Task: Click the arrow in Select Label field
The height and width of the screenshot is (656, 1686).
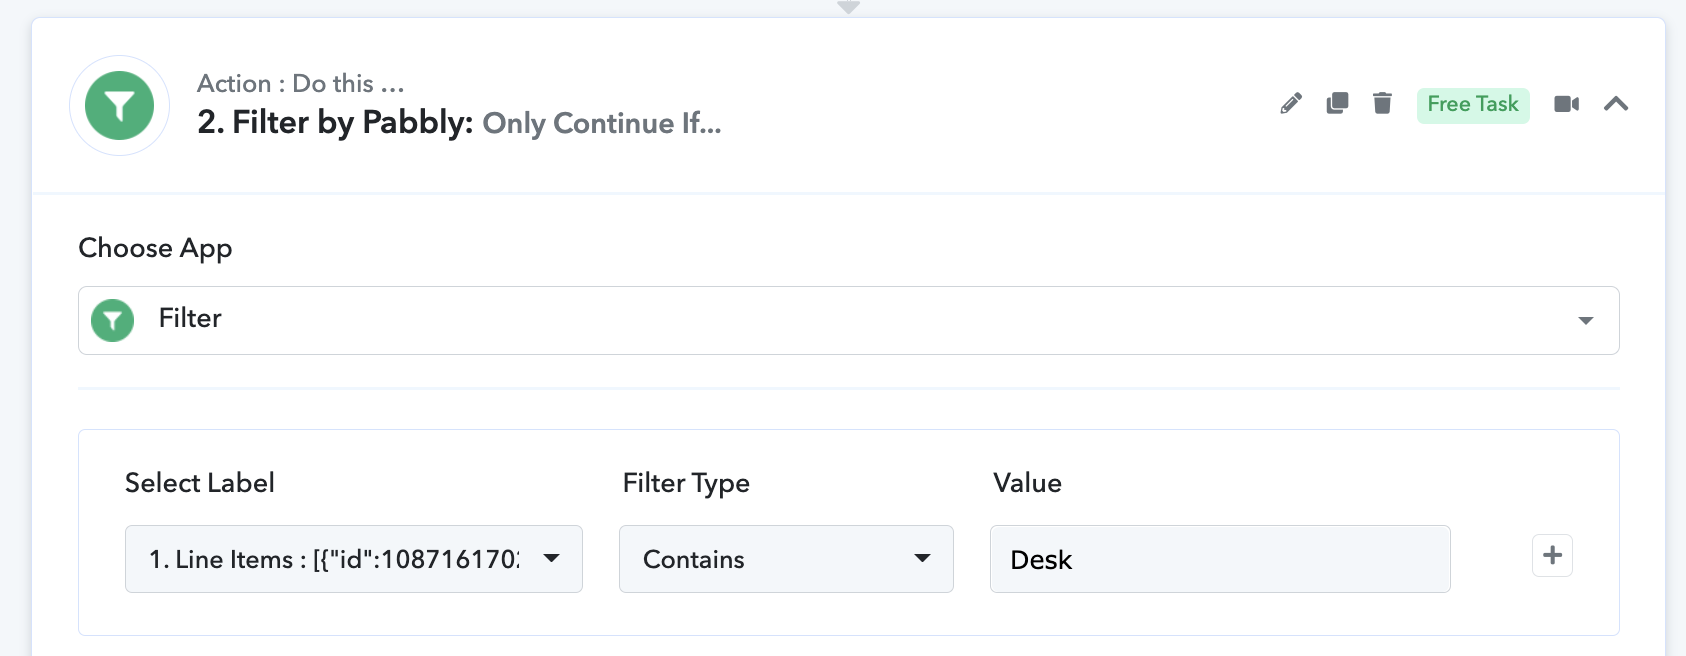Action: point(551,558)
